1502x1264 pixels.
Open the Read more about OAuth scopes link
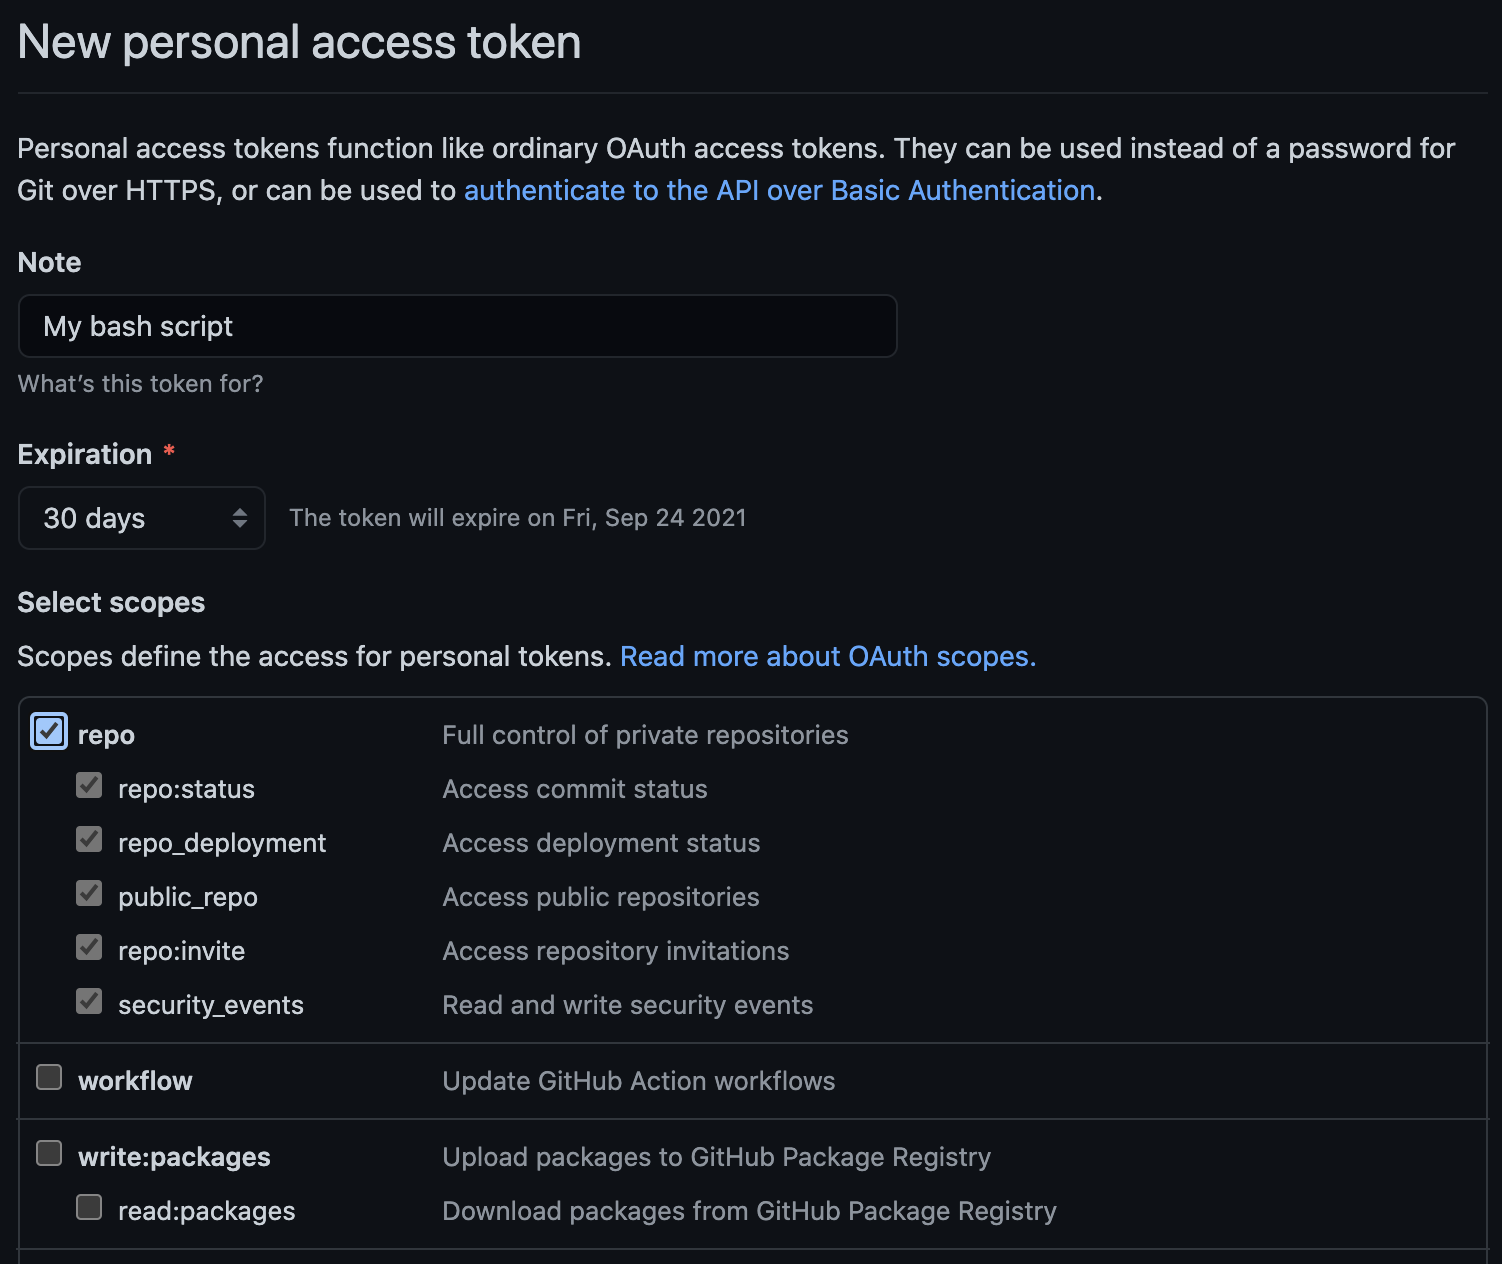click(828, 656)
